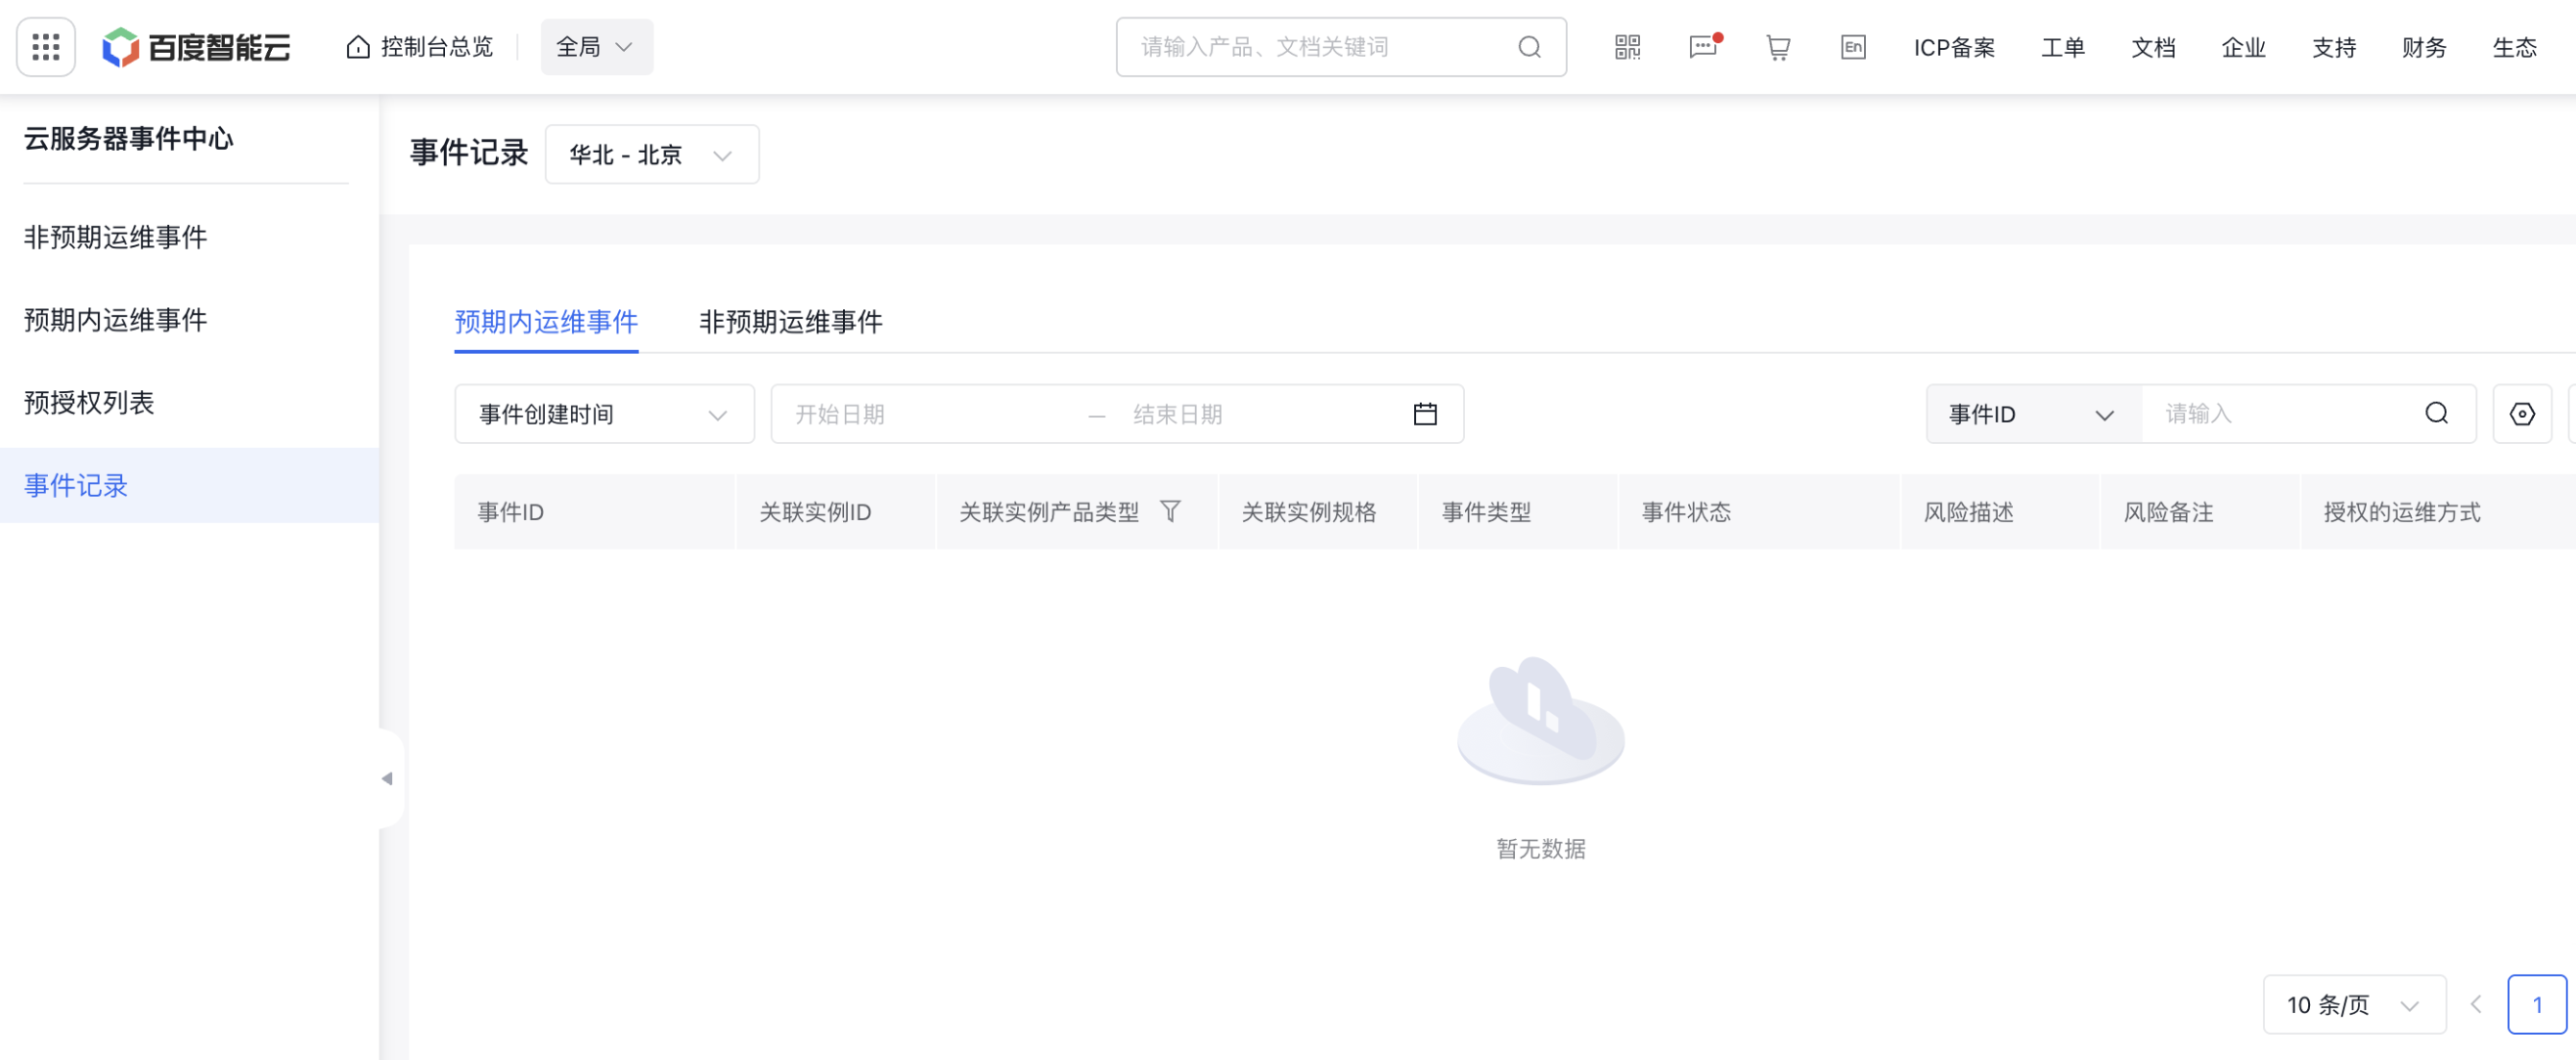This screenshot has height=1060, width=2576.
Task: Click the 事件状态 column header
Action: pos(1759,512)
